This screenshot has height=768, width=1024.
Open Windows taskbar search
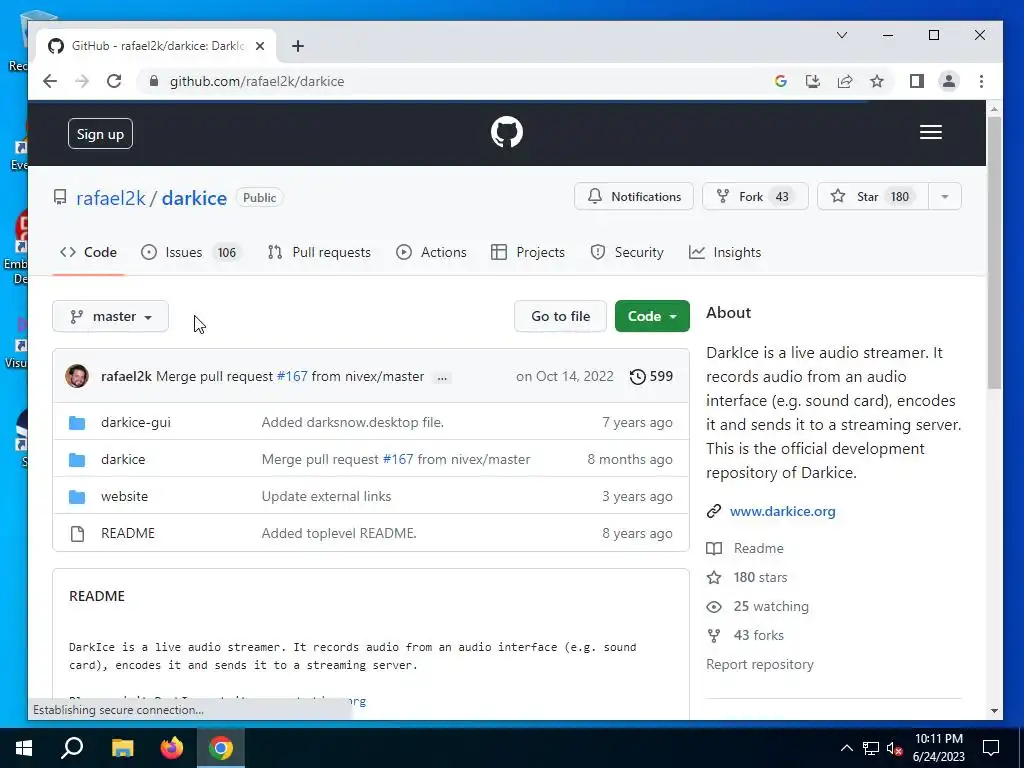[x=72, y=748]
